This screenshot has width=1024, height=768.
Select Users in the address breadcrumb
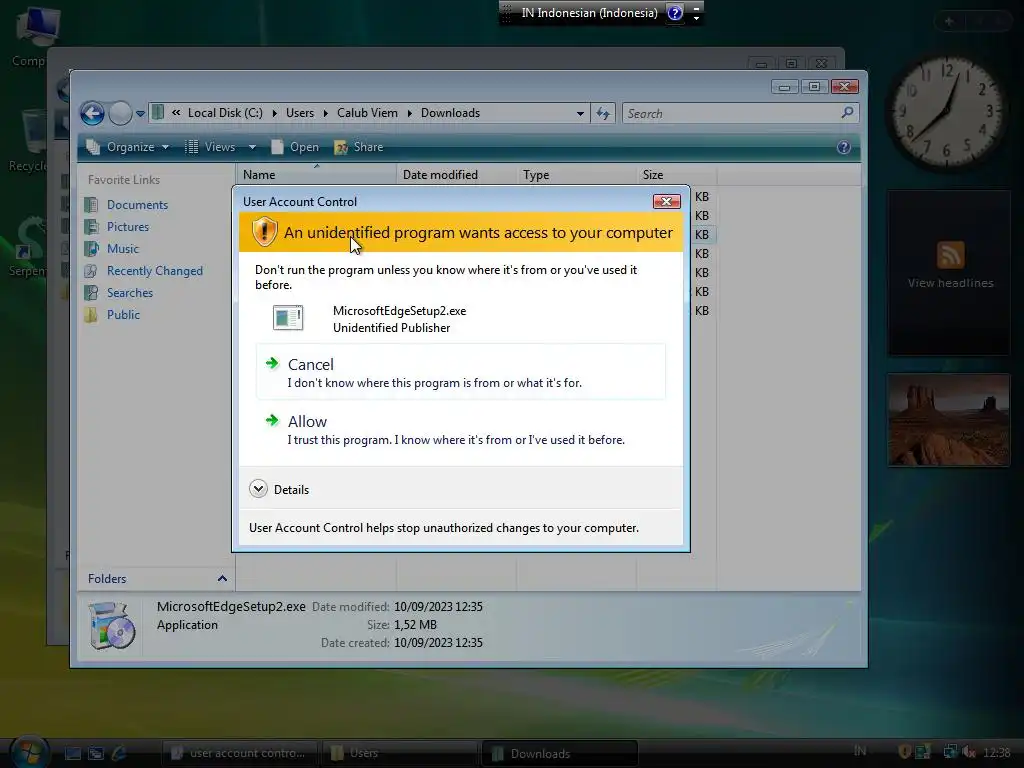coord(300,113)
